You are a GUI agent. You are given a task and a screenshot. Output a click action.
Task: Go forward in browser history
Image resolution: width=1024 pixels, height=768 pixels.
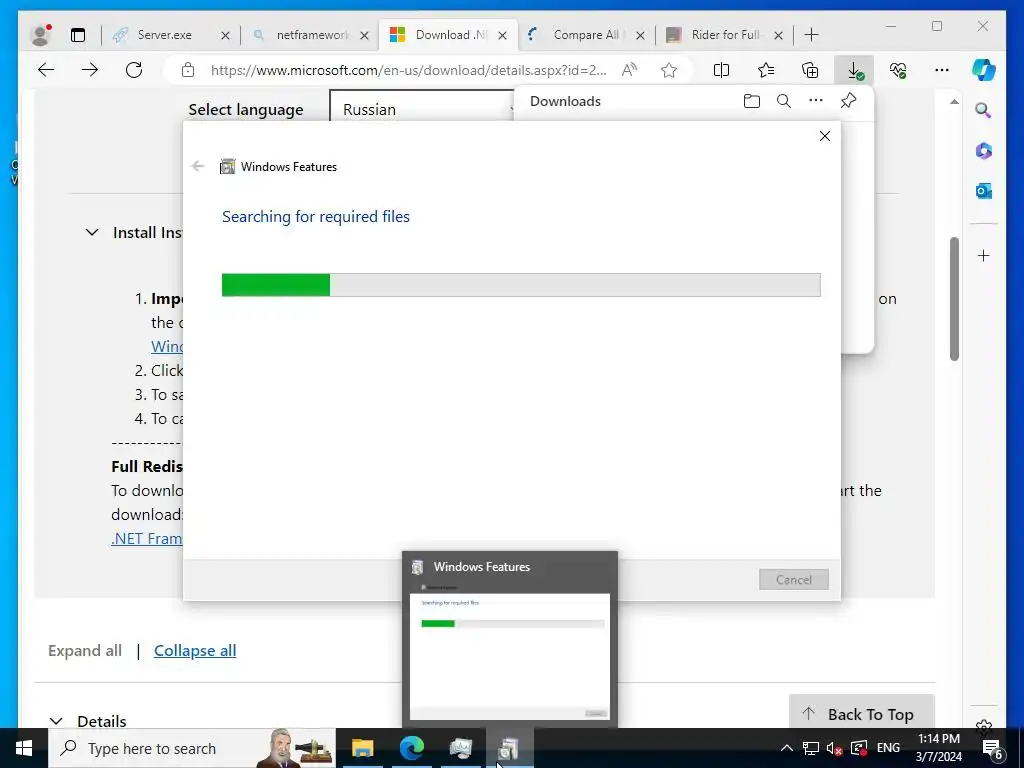[x=90, y=70]
